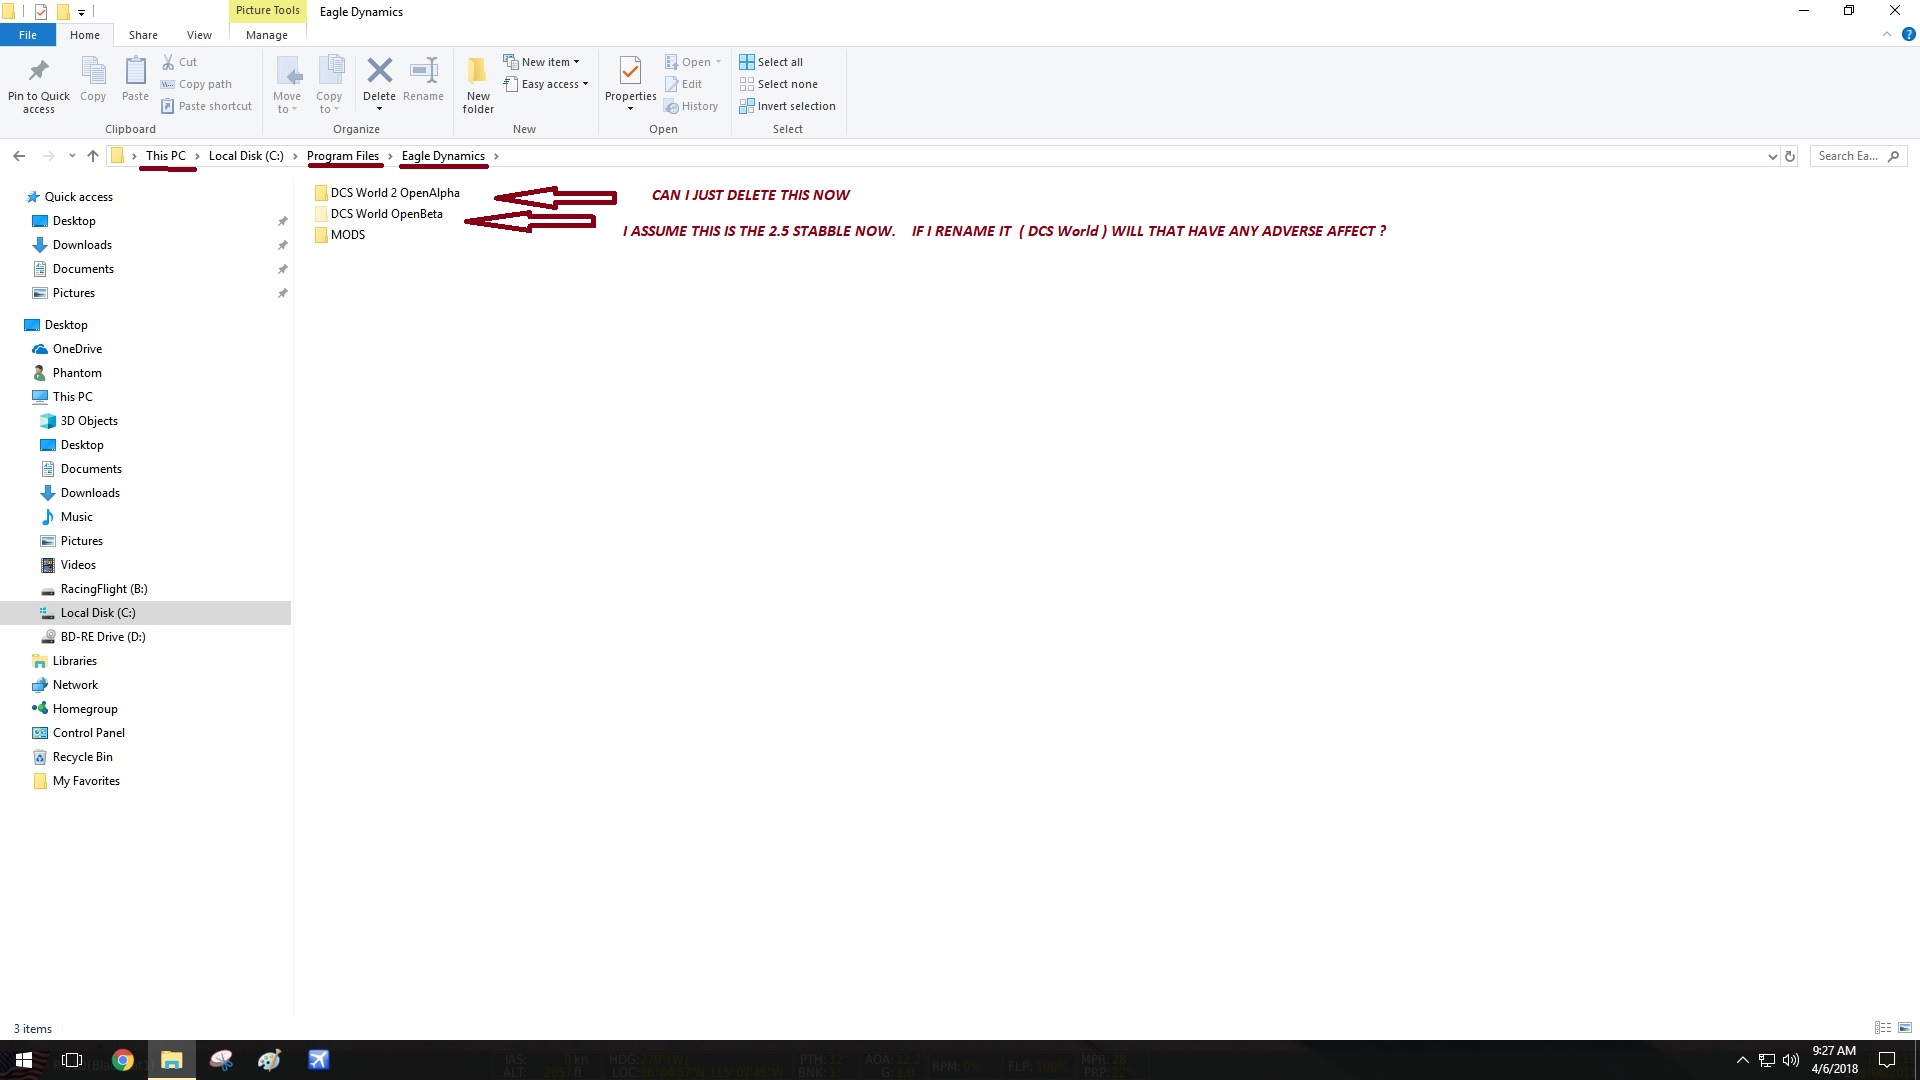
Task: Create a New folder
Action: tap(478, 85)
